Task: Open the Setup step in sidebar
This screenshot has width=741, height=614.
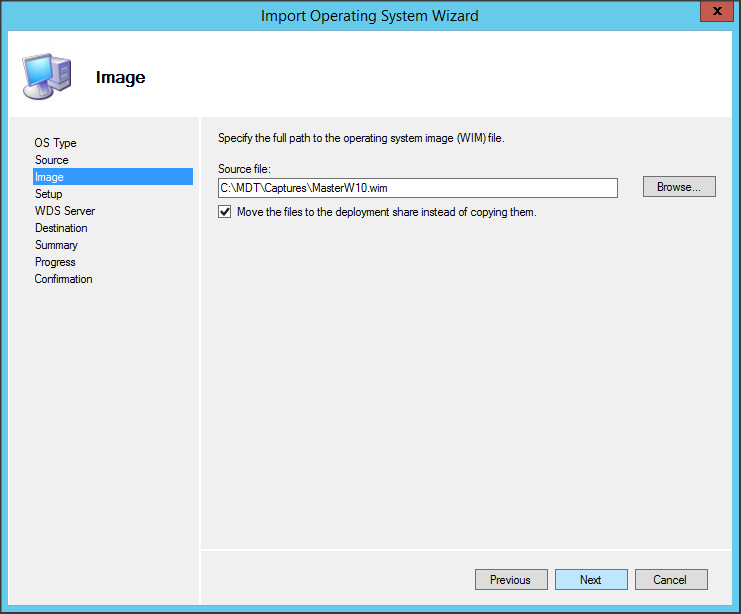Action: 48,194
